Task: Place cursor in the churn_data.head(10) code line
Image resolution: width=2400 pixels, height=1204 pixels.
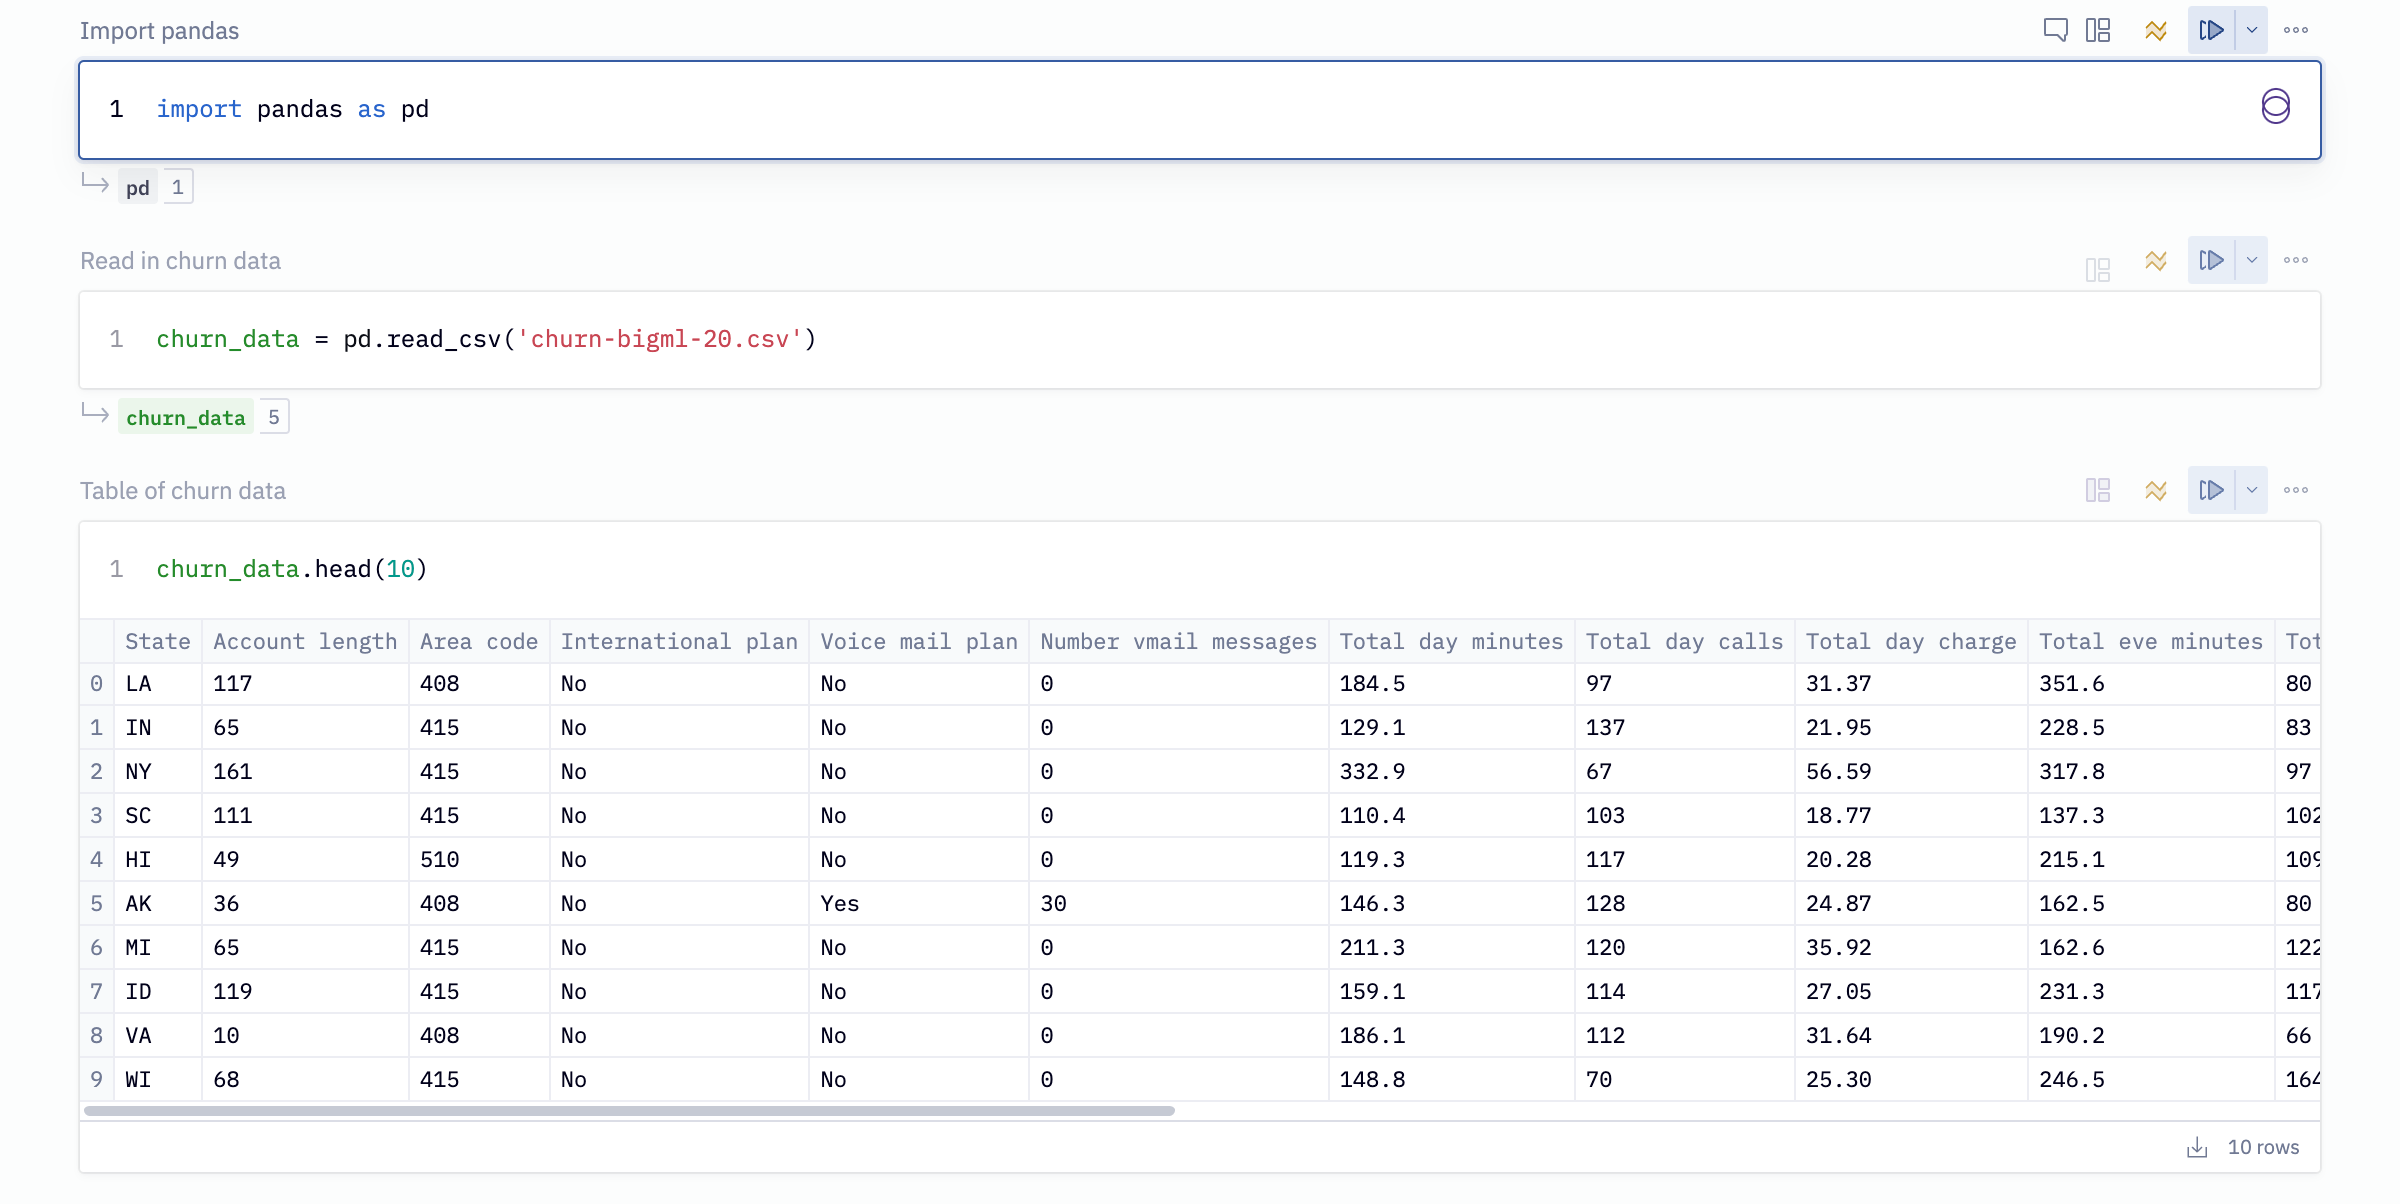Action: [x=290, y=568]
